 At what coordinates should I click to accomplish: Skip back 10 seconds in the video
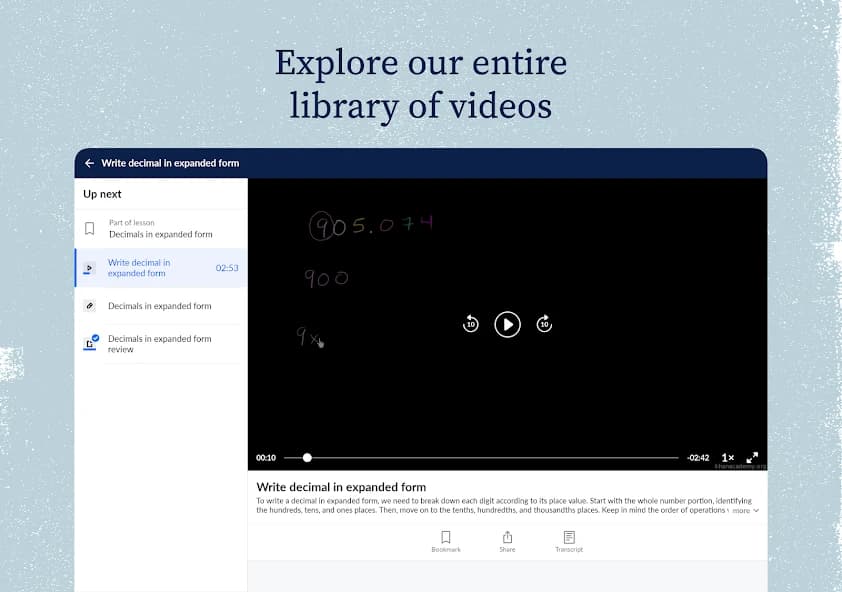click(x=470, y=324)
